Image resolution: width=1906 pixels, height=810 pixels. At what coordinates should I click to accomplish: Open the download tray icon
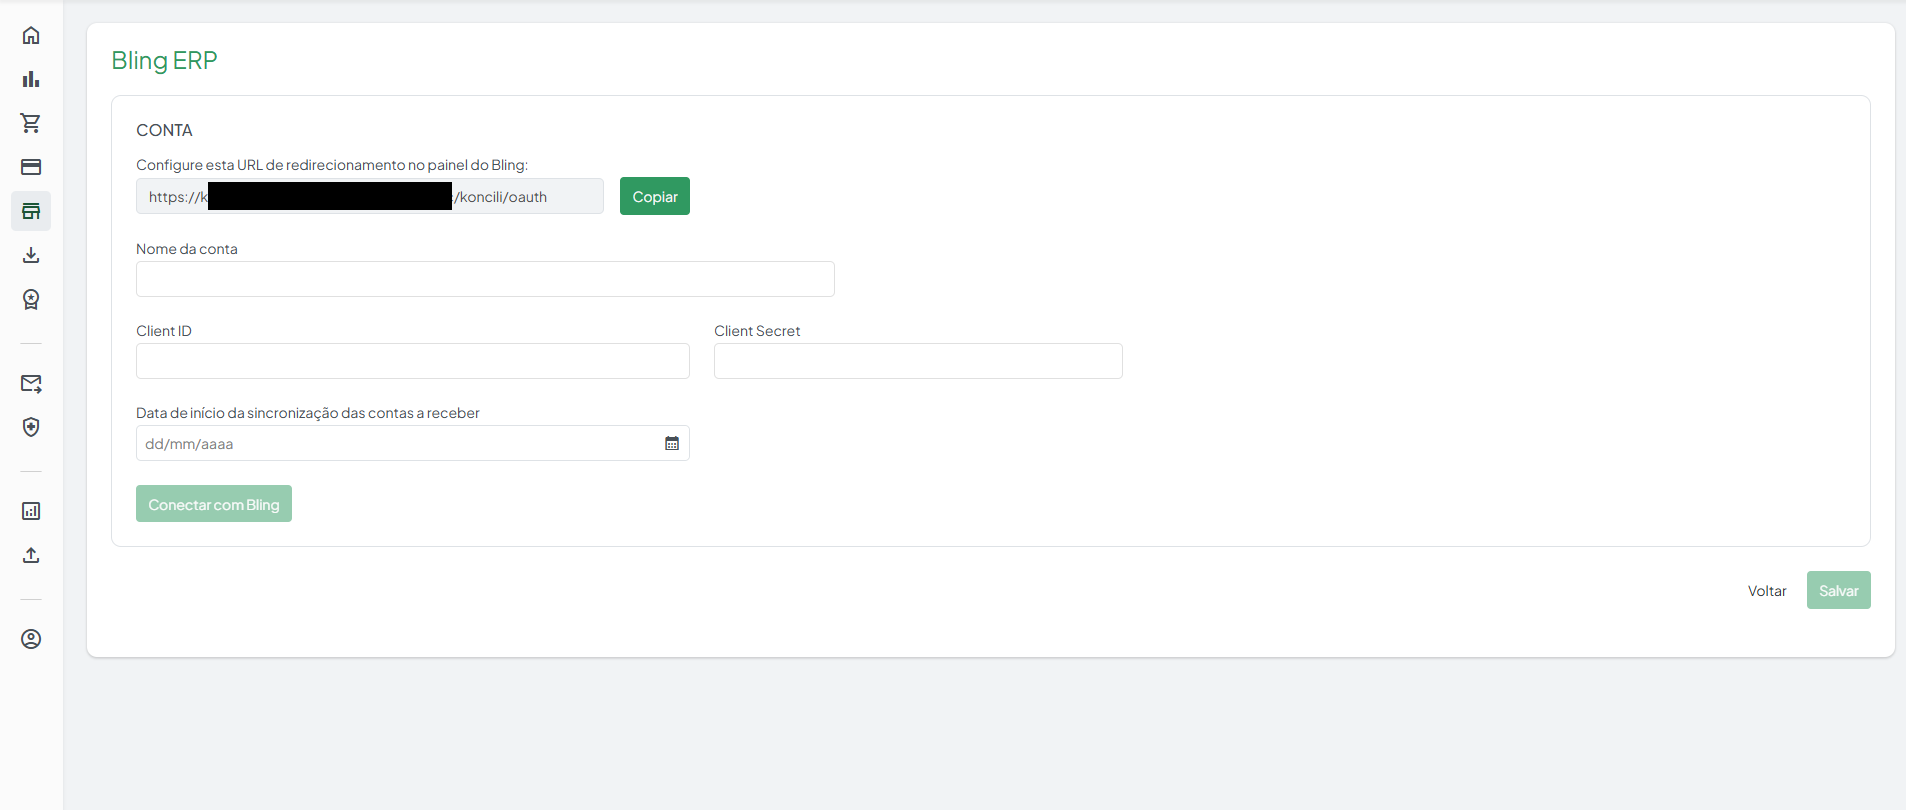click(x=31, y=255)
